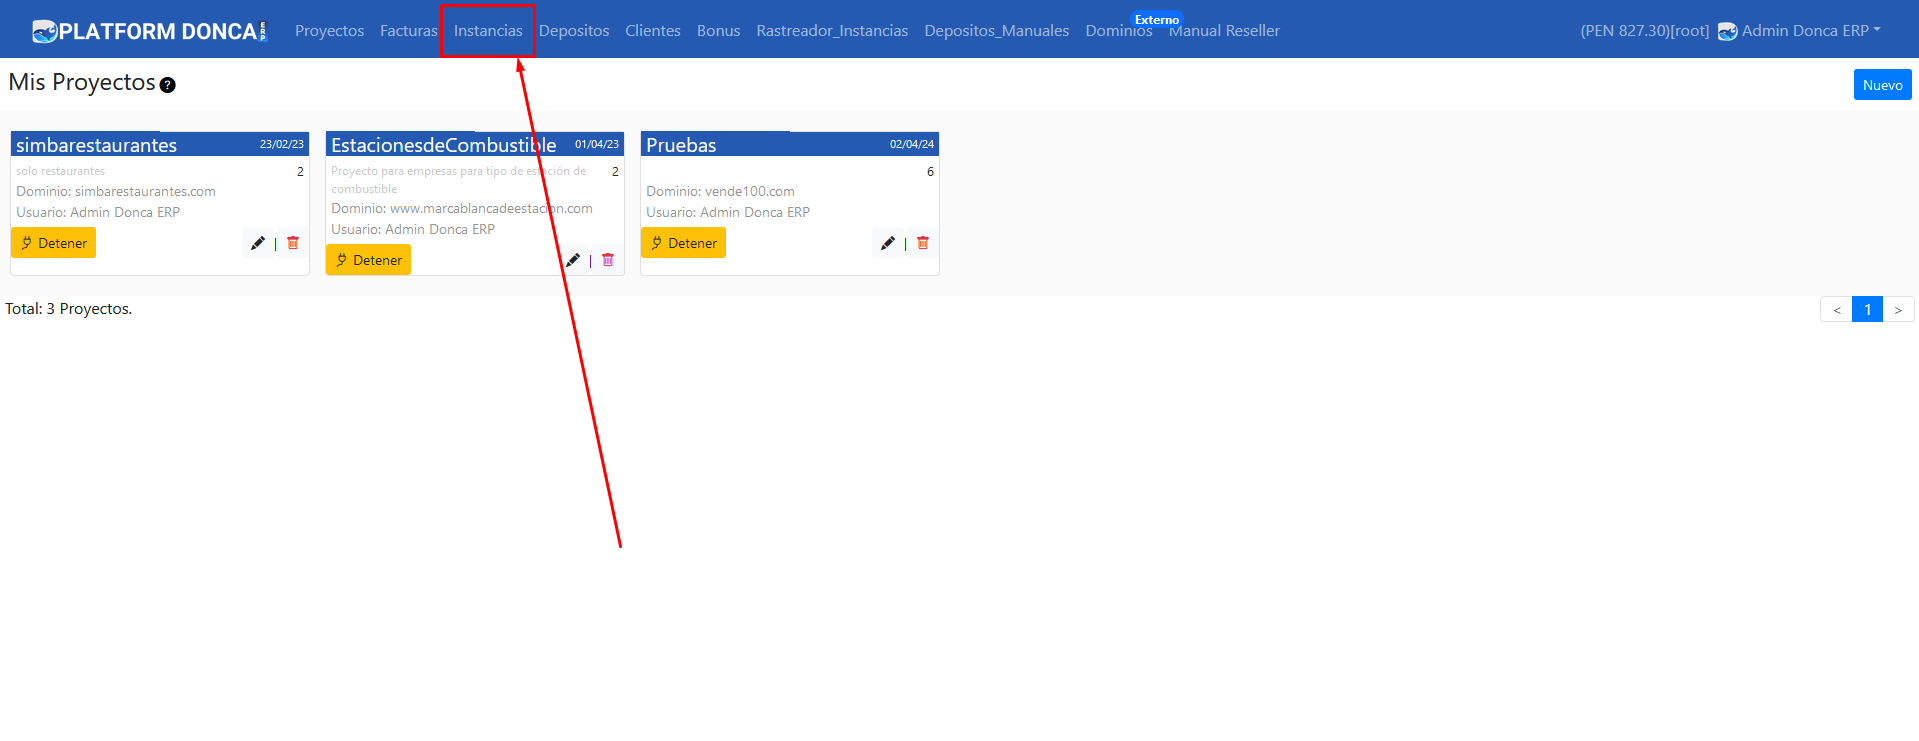Click trash icon on Pruebas project card
This screenshot has width=1919, height=741.
[x=923, y=243]
